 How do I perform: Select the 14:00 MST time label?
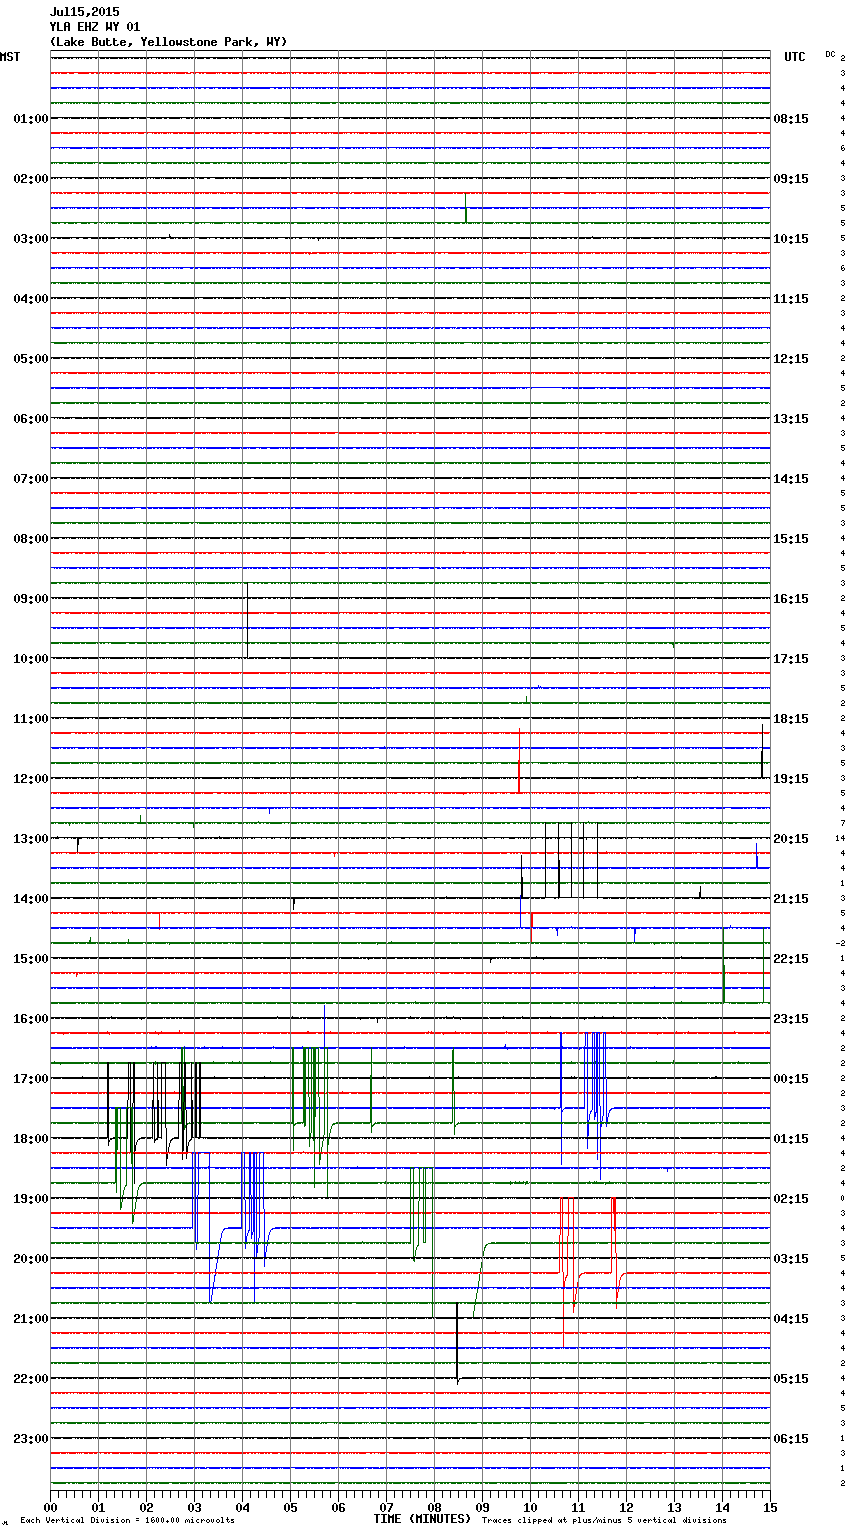pos(31,899)
